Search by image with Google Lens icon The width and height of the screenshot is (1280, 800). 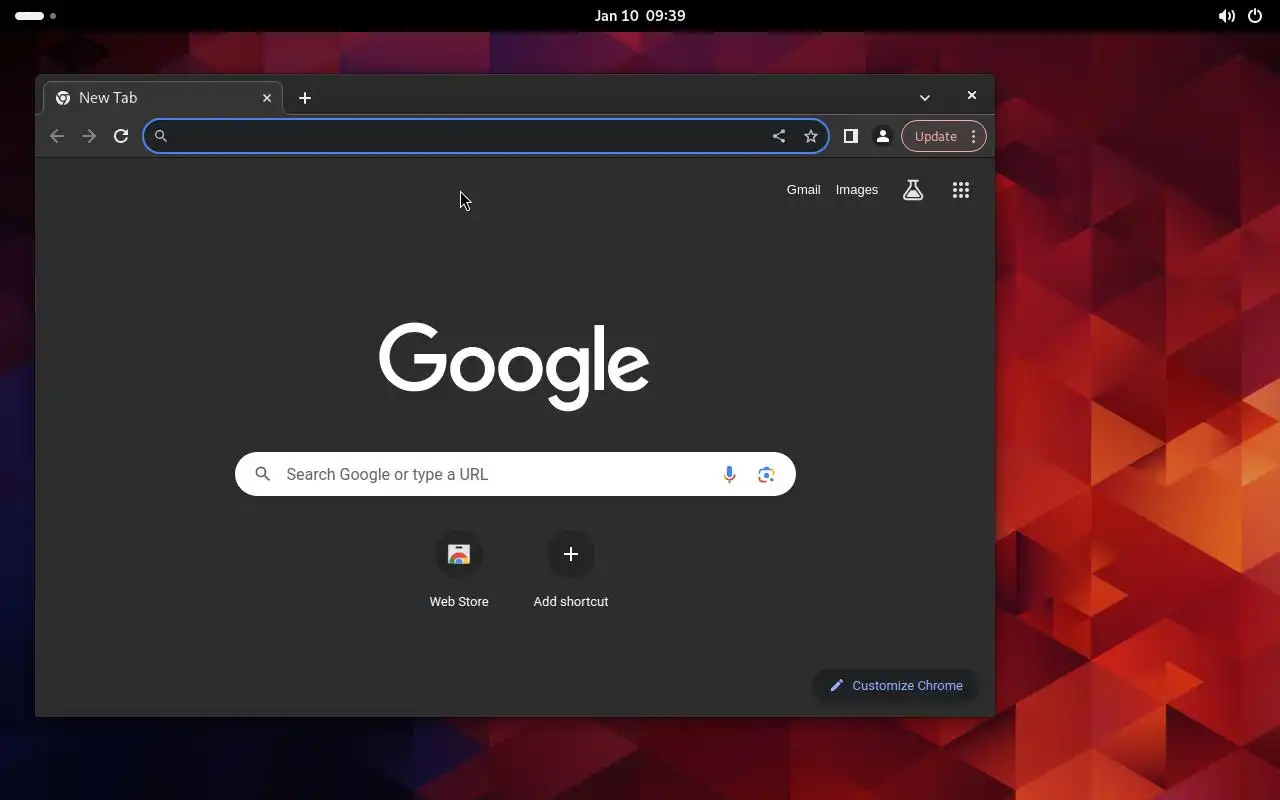coord(766,475)
